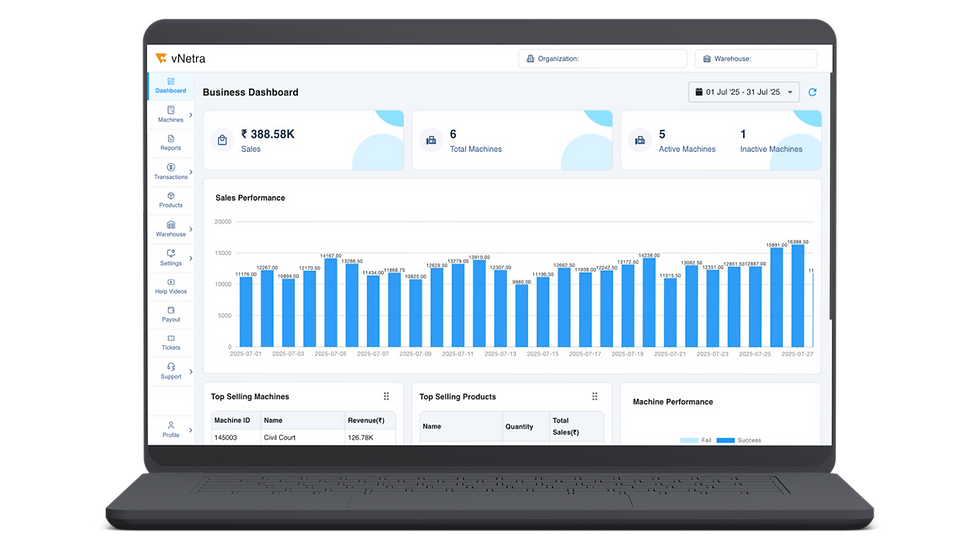Click the Top Selling Products title
Image resolution: width=980 pixels, height=551 pixels.
[458, 397]
